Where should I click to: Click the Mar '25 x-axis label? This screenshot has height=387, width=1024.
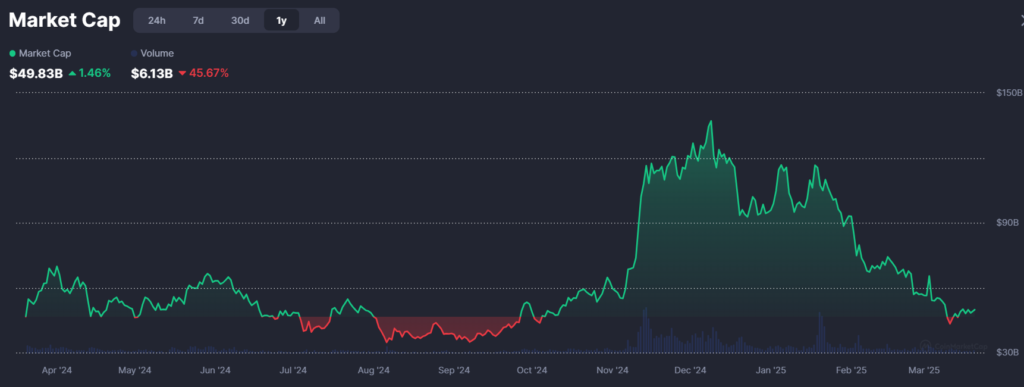(x=924, y=371)
